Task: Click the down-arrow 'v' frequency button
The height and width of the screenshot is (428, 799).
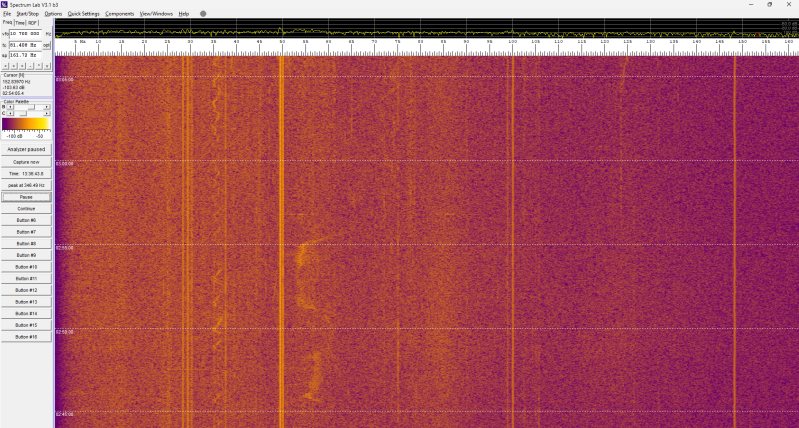Action: coord(47,66)
